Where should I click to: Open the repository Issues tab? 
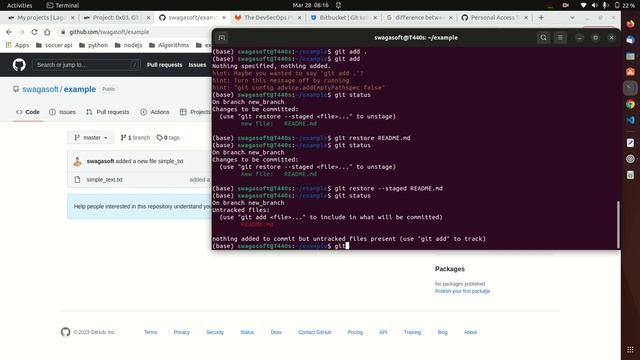(62, 112)
